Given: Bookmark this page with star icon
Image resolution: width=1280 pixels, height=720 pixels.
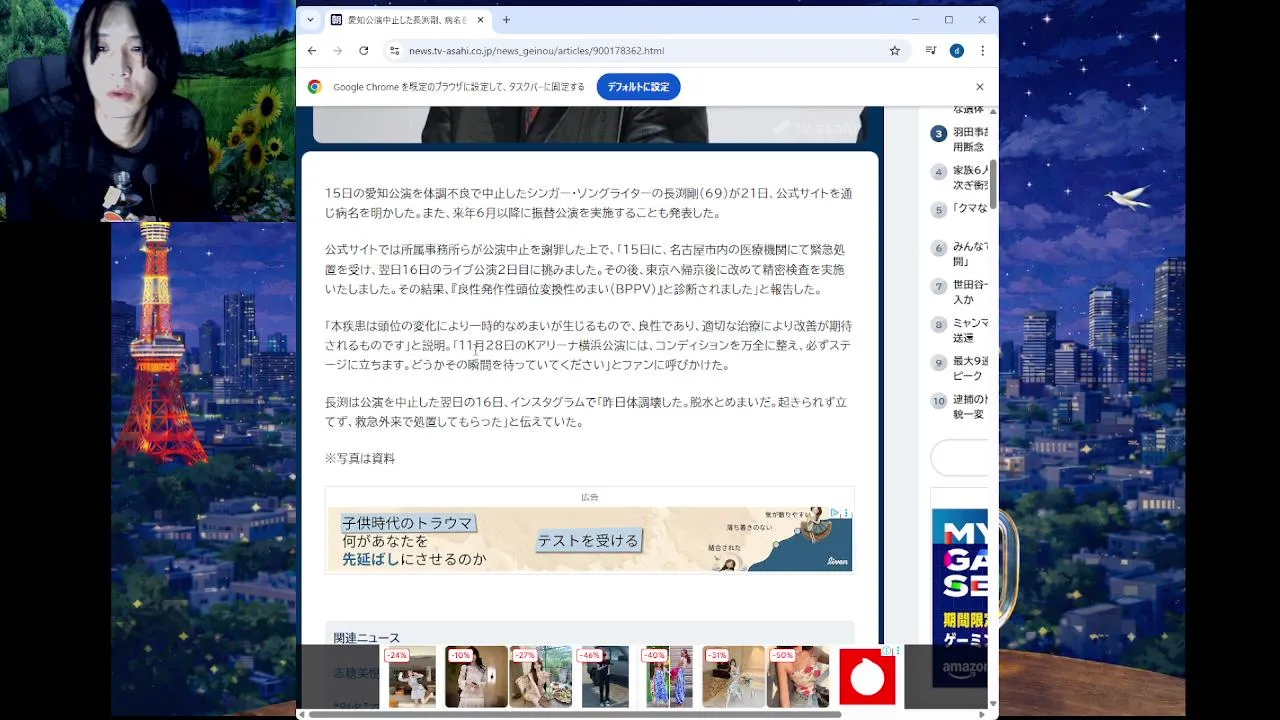Looking at the screenshot, I should (895, 51).
